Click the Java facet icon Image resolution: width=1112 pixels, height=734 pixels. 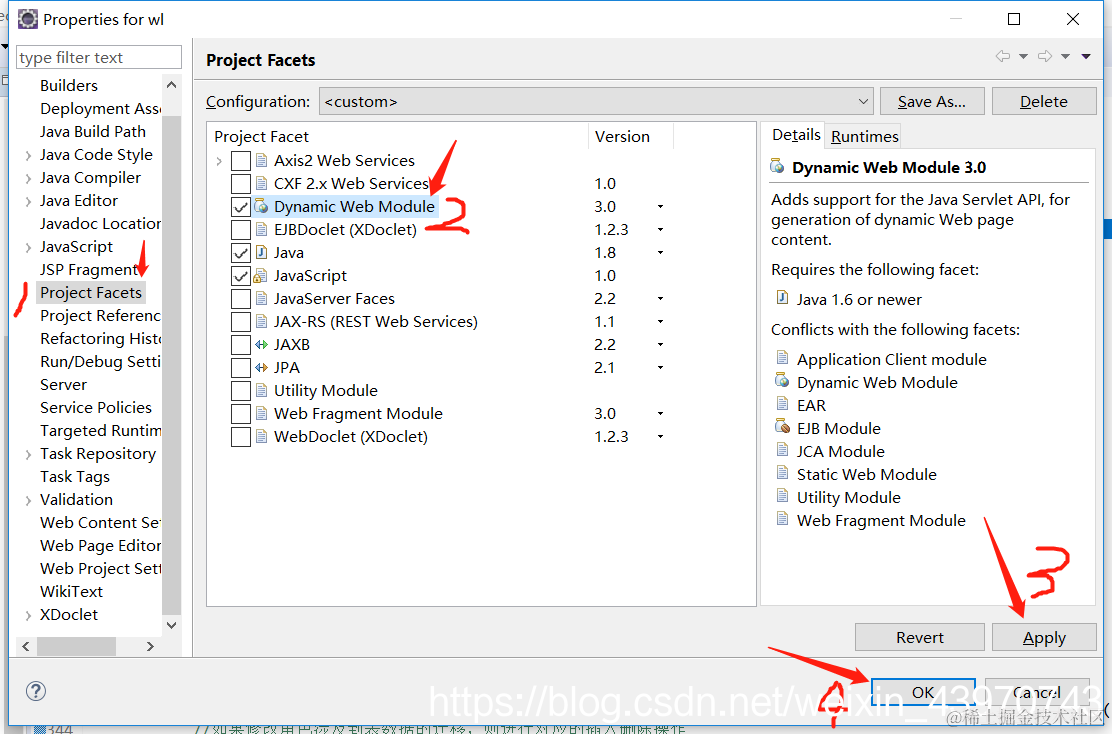tap(262, 252)
